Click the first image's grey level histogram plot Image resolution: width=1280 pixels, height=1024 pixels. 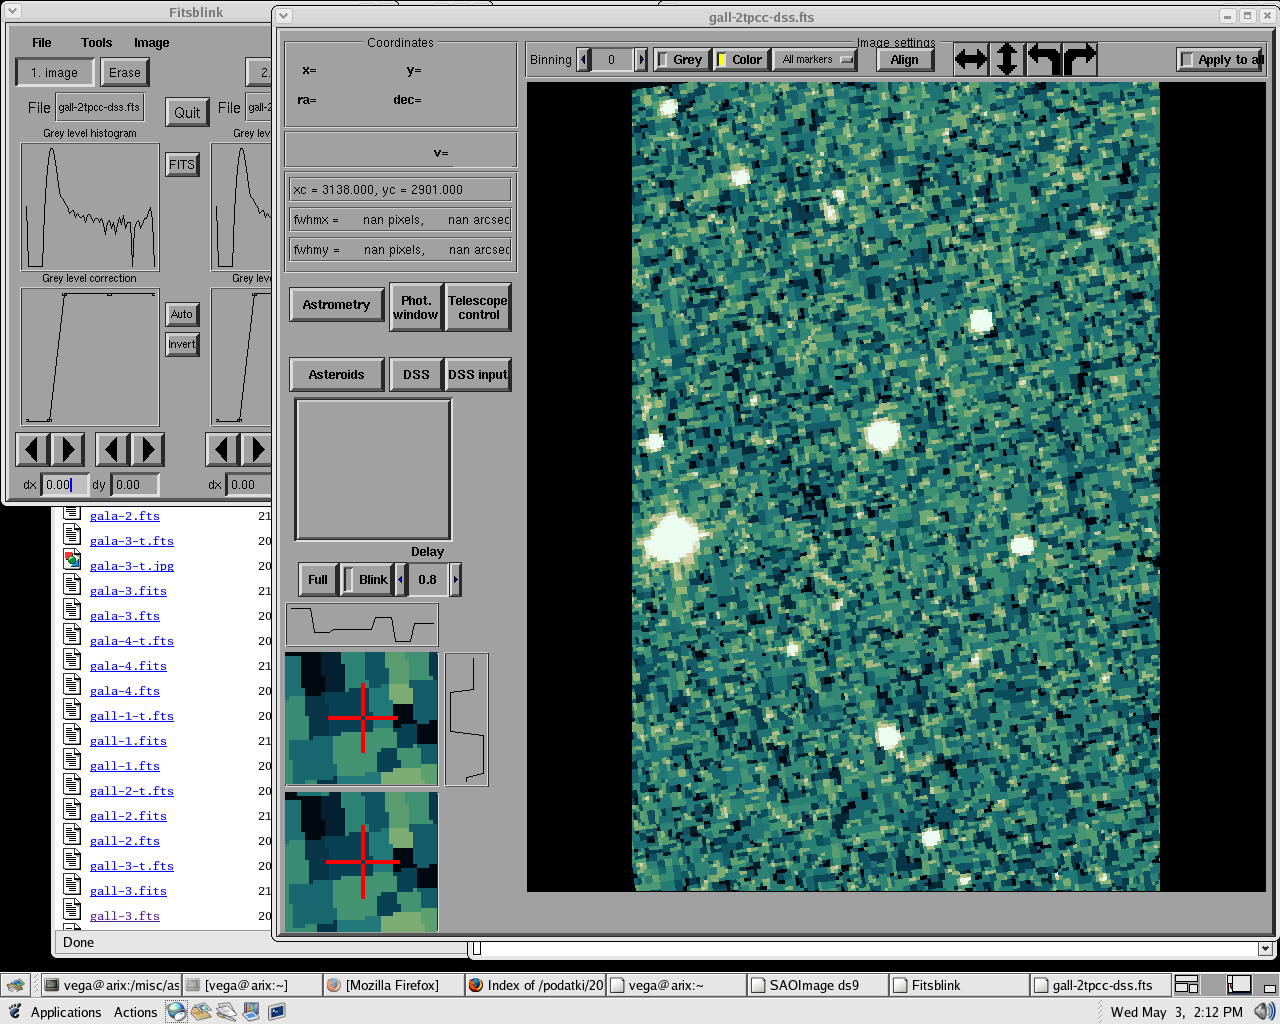coord(90,206)
